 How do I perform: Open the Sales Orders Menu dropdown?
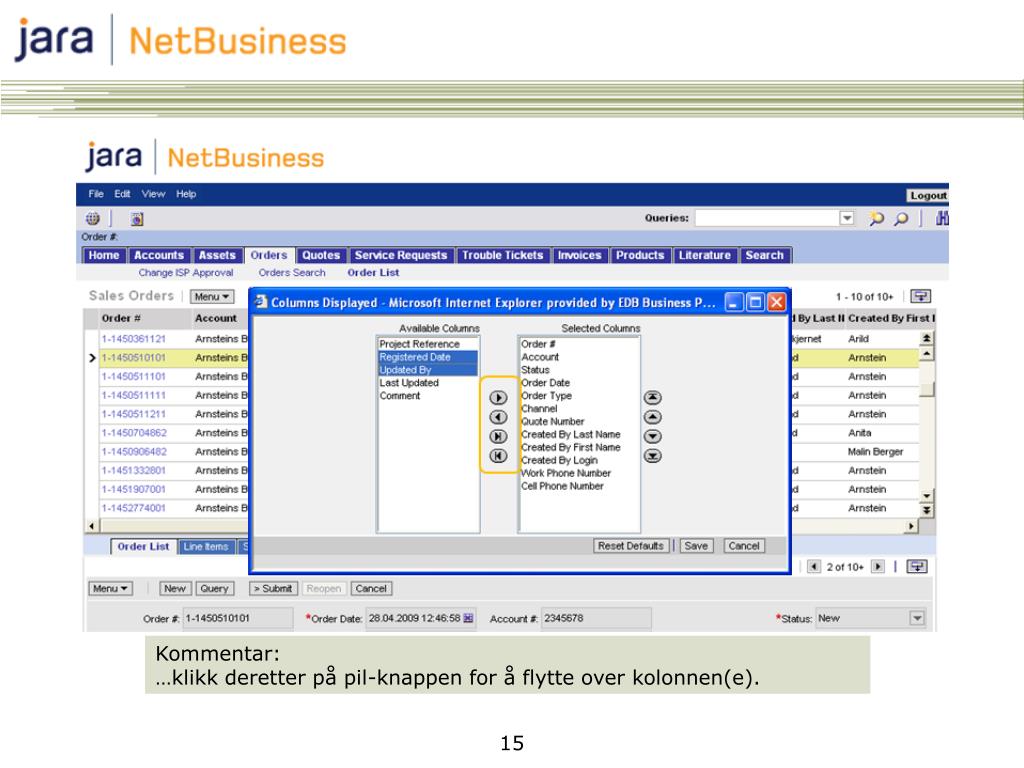tap(212, 296)
